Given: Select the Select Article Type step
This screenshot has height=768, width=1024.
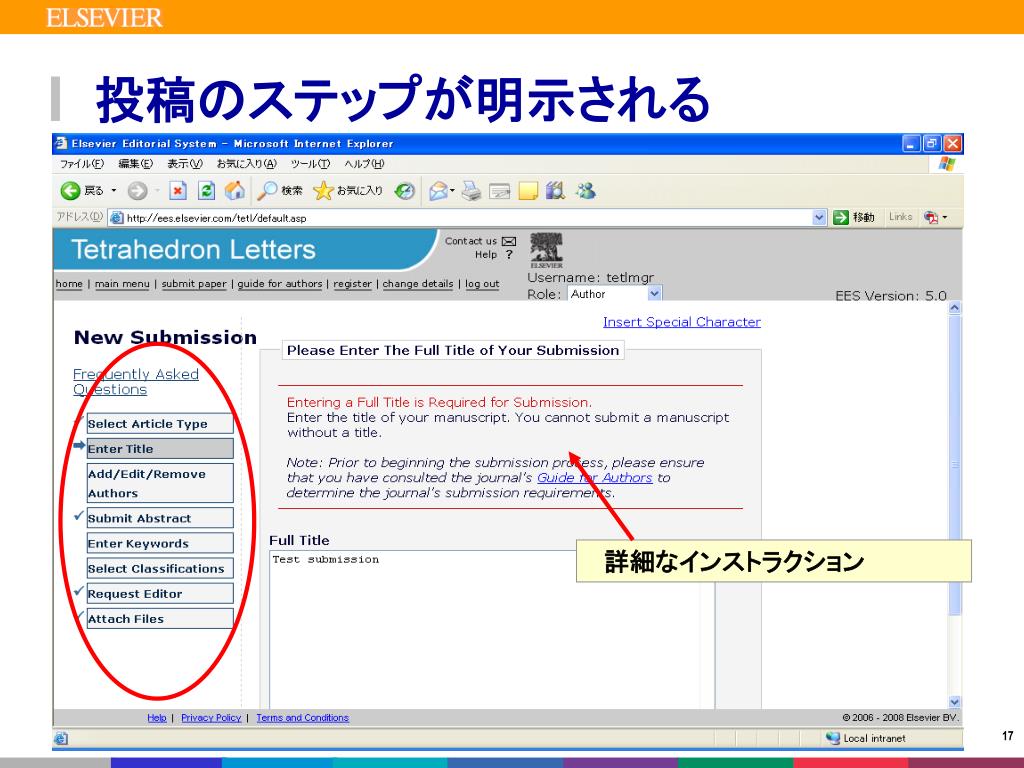Looking at the screenshot, I should pos(160,423).
